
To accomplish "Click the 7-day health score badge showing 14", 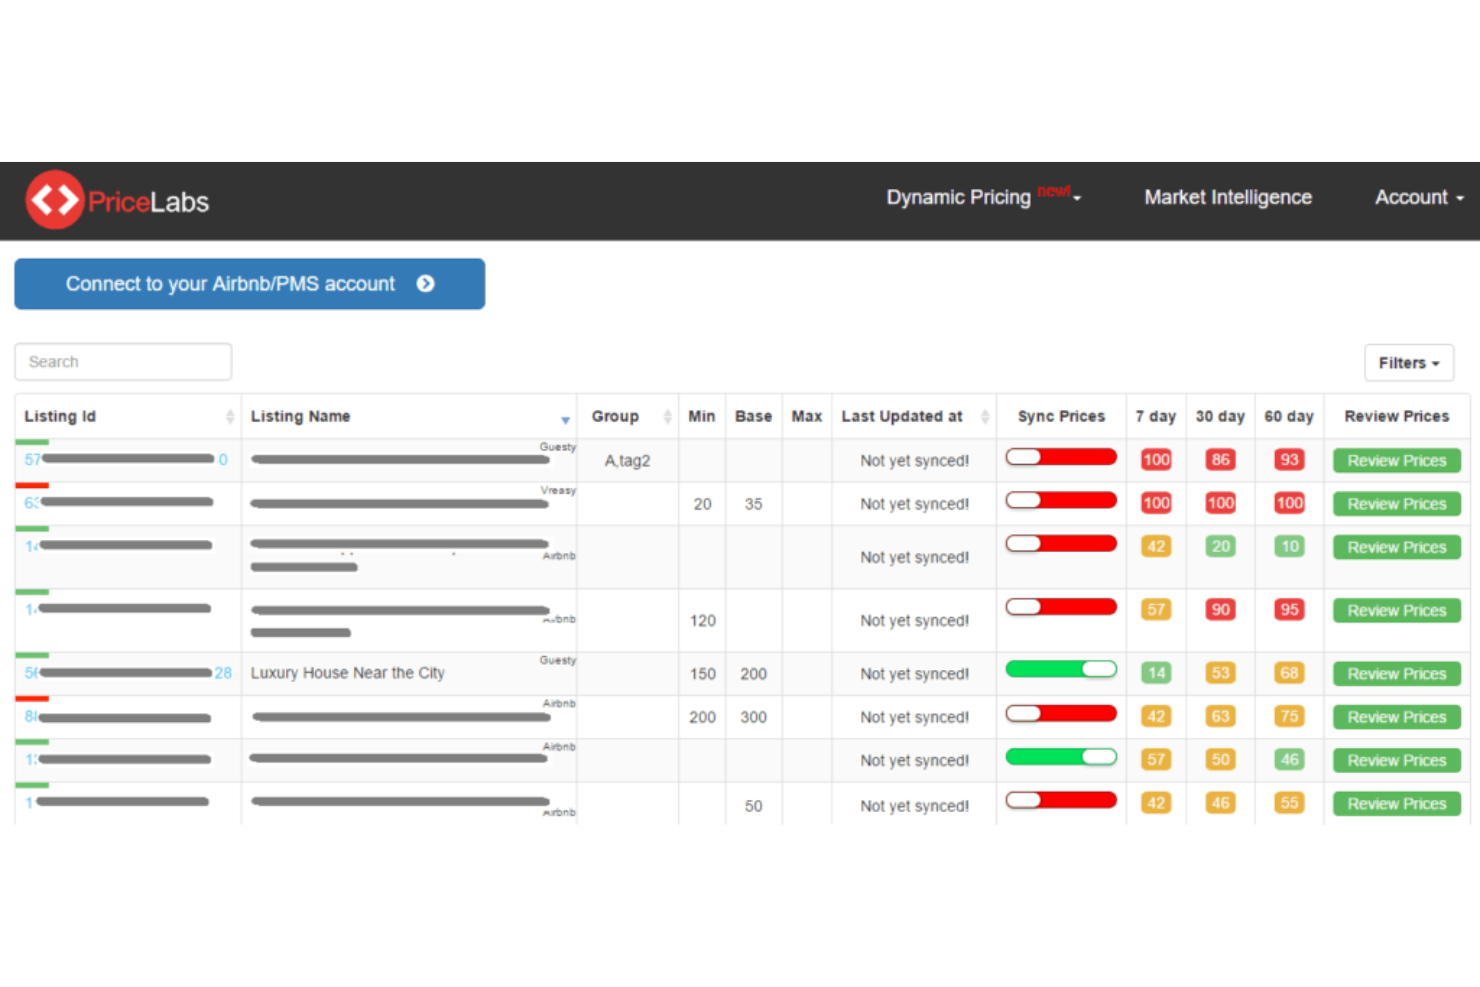I will coord(1155,672).
